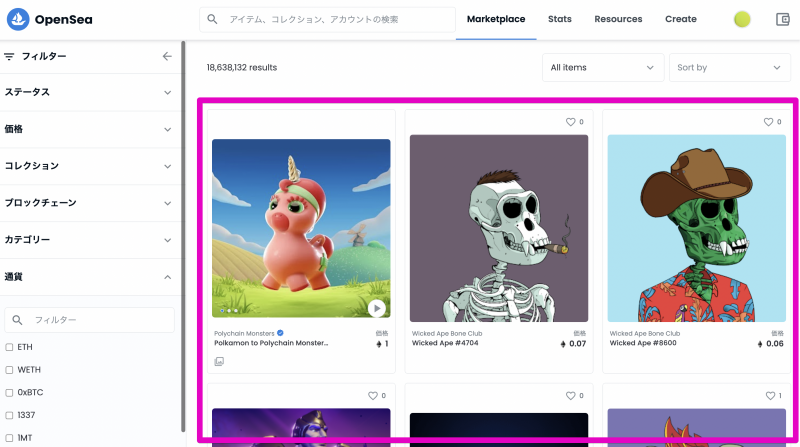Open the wallet icon in header
800x447 pixels.
pos(782,19)
